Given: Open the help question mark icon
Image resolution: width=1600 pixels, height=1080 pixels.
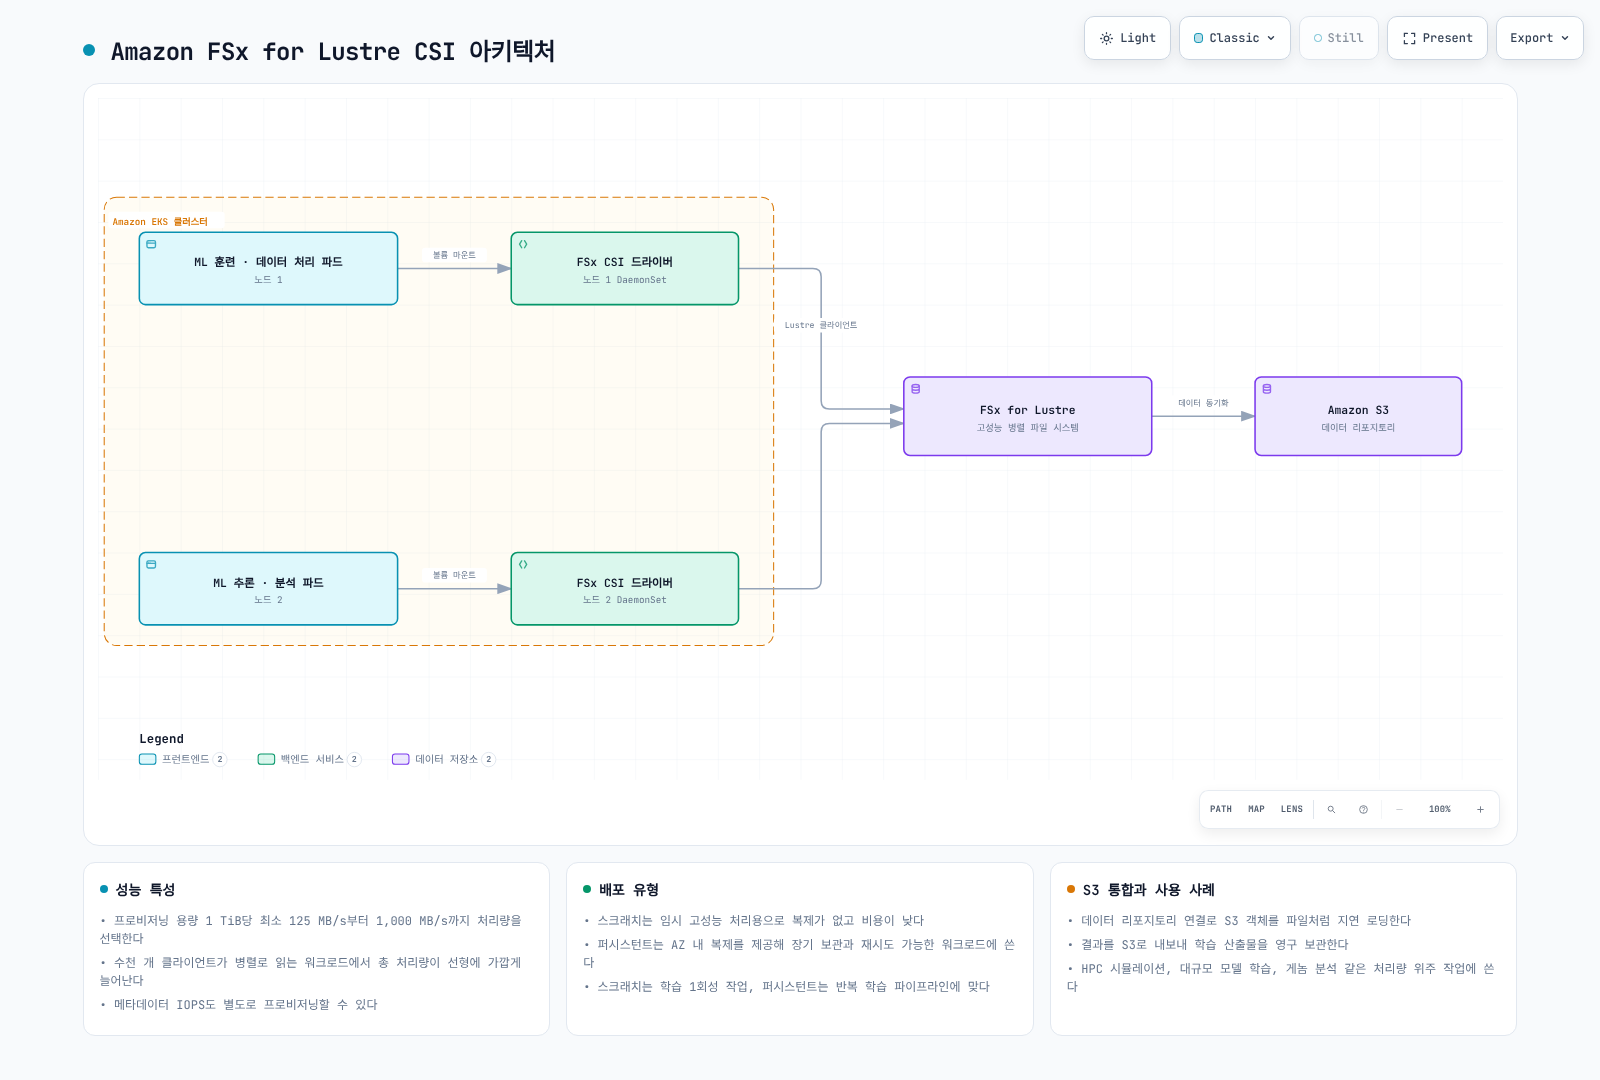Looking at the screenshot, I should point(1363,809).
